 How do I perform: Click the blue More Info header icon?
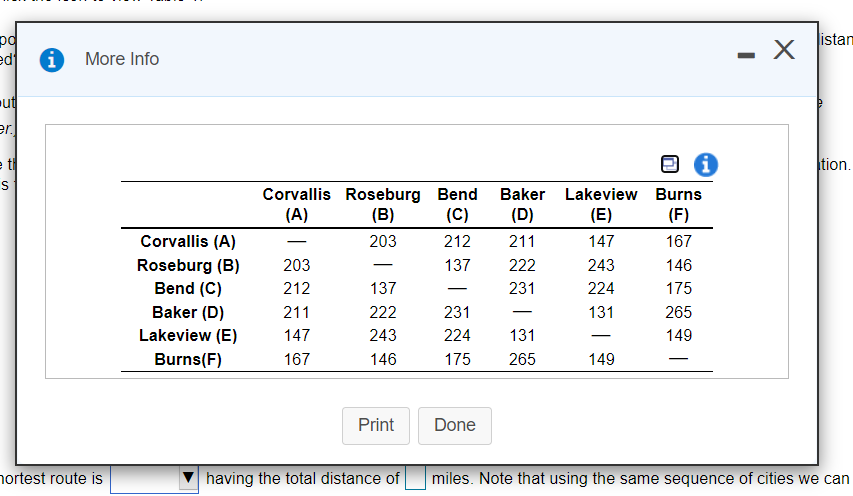[x=52, y=59]
